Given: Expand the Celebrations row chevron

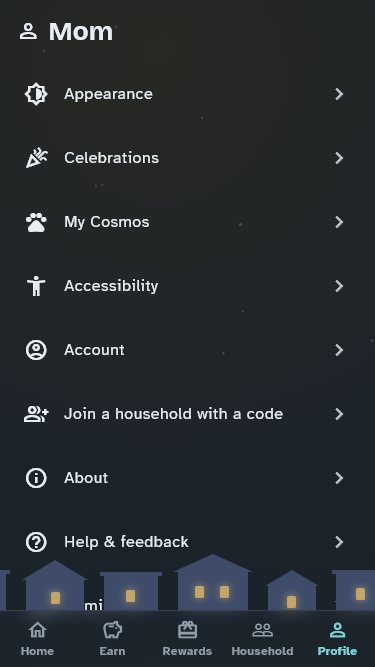Looking at the screenshot, I should coord(339,158).
